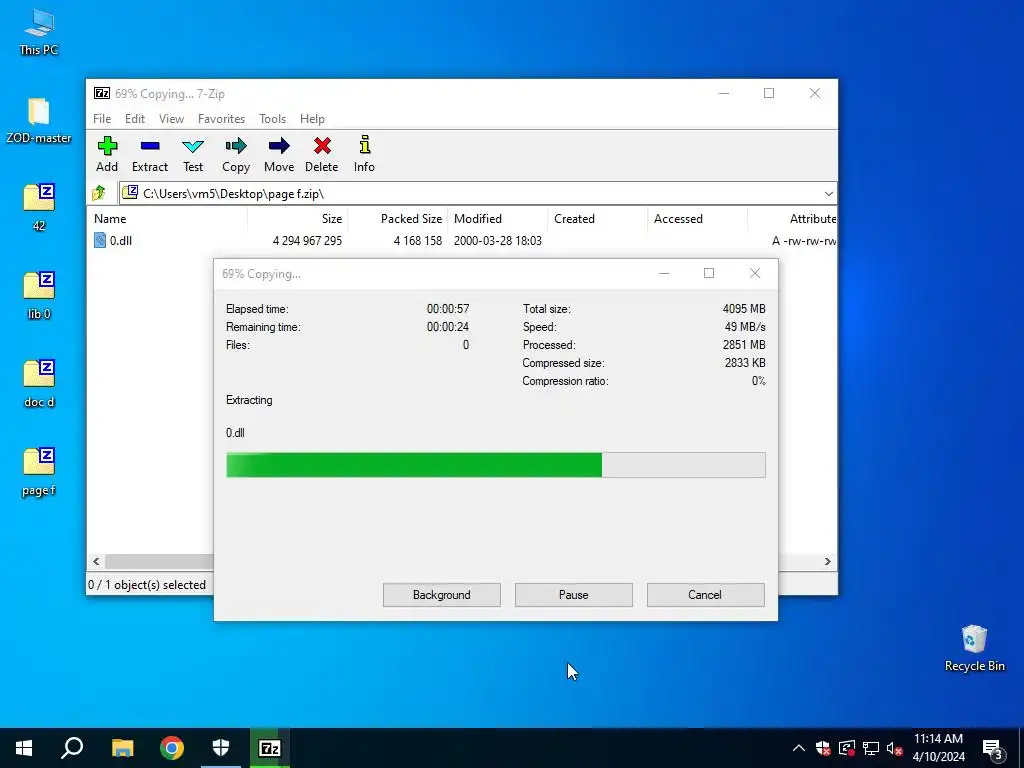The width and height of the screenshot is (1024, 768).
Task: Open This PC desktop icon
Action: [39, 31]
